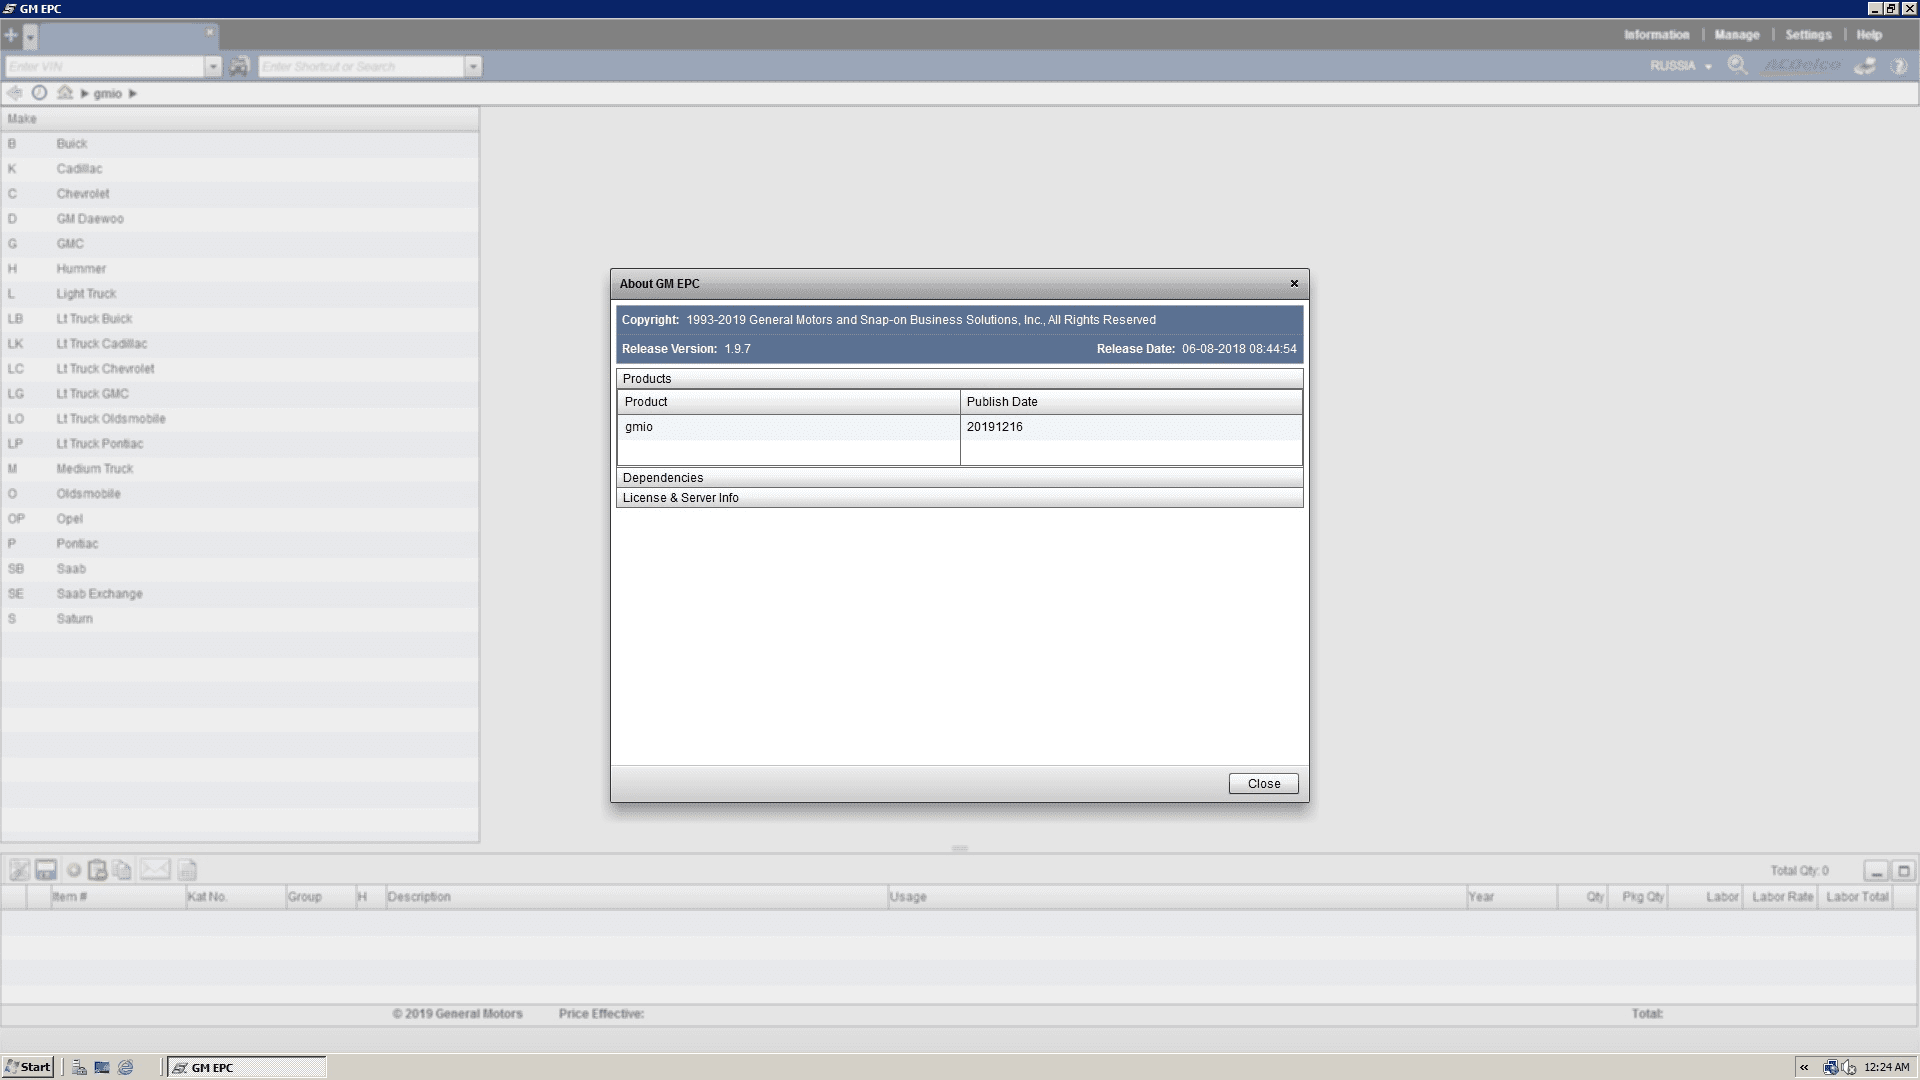Click the magnifier search icon near RUSSIA
The height and width of the screenshot is (1080, 1920).
1737,66
